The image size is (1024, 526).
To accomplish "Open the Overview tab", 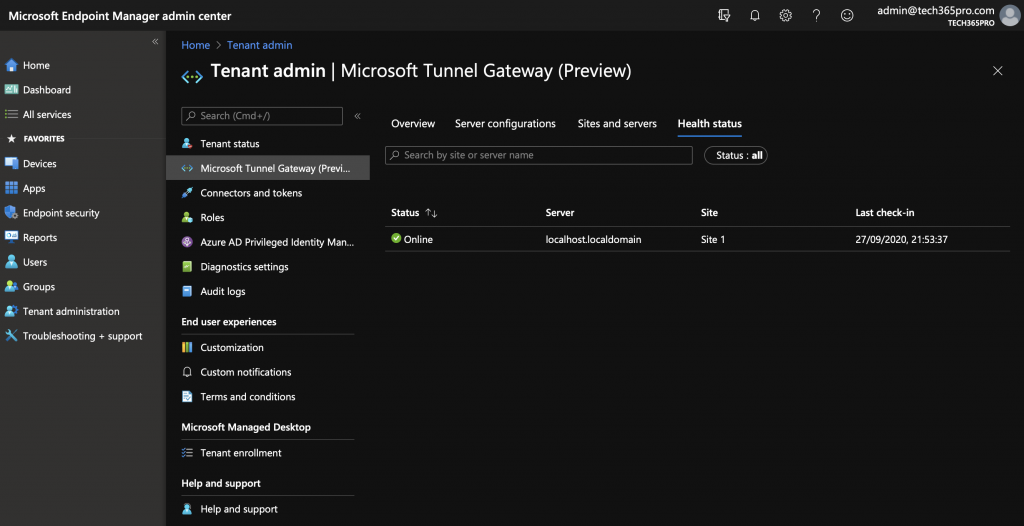I will pos(413,124).
